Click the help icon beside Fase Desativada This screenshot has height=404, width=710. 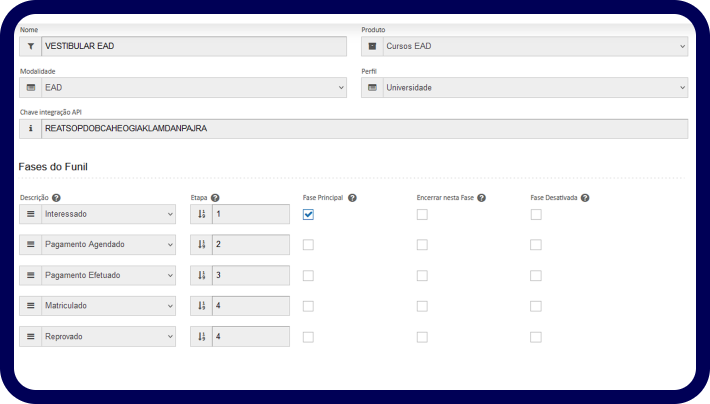(585, 198)
